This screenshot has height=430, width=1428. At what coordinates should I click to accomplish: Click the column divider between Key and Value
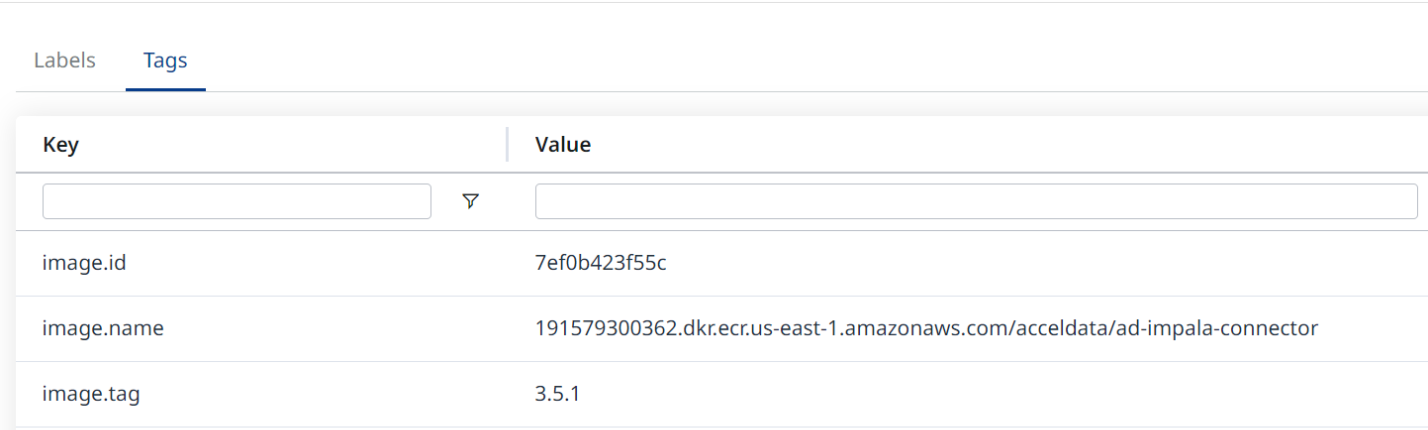coord(507,144)
